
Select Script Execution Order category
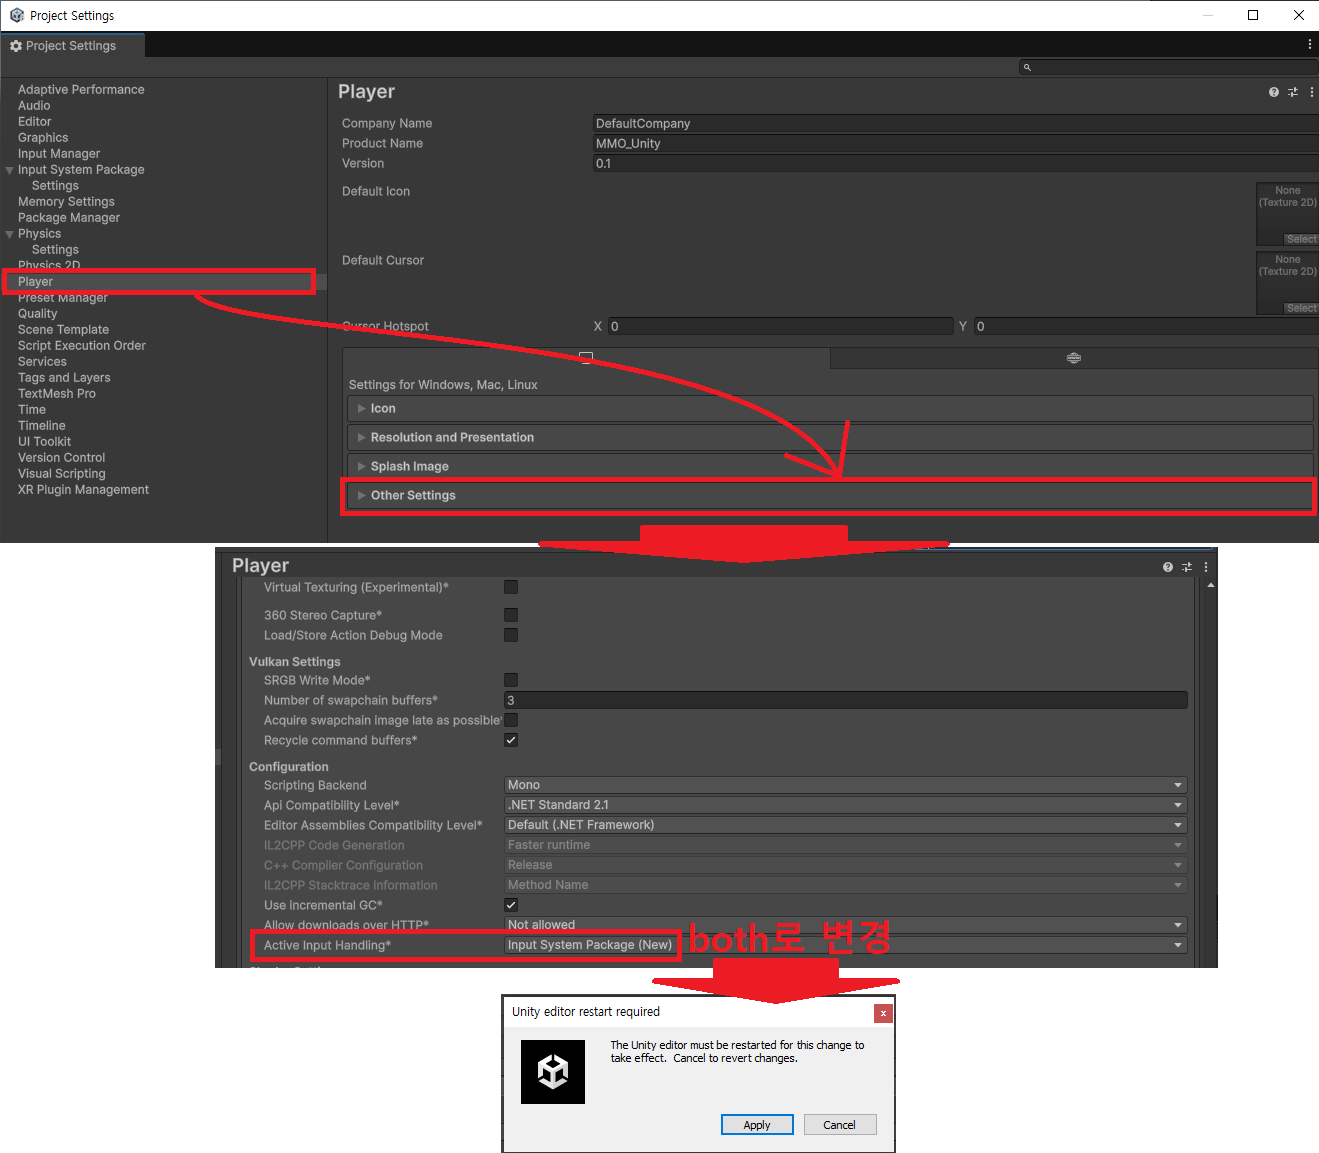(82, 346)
